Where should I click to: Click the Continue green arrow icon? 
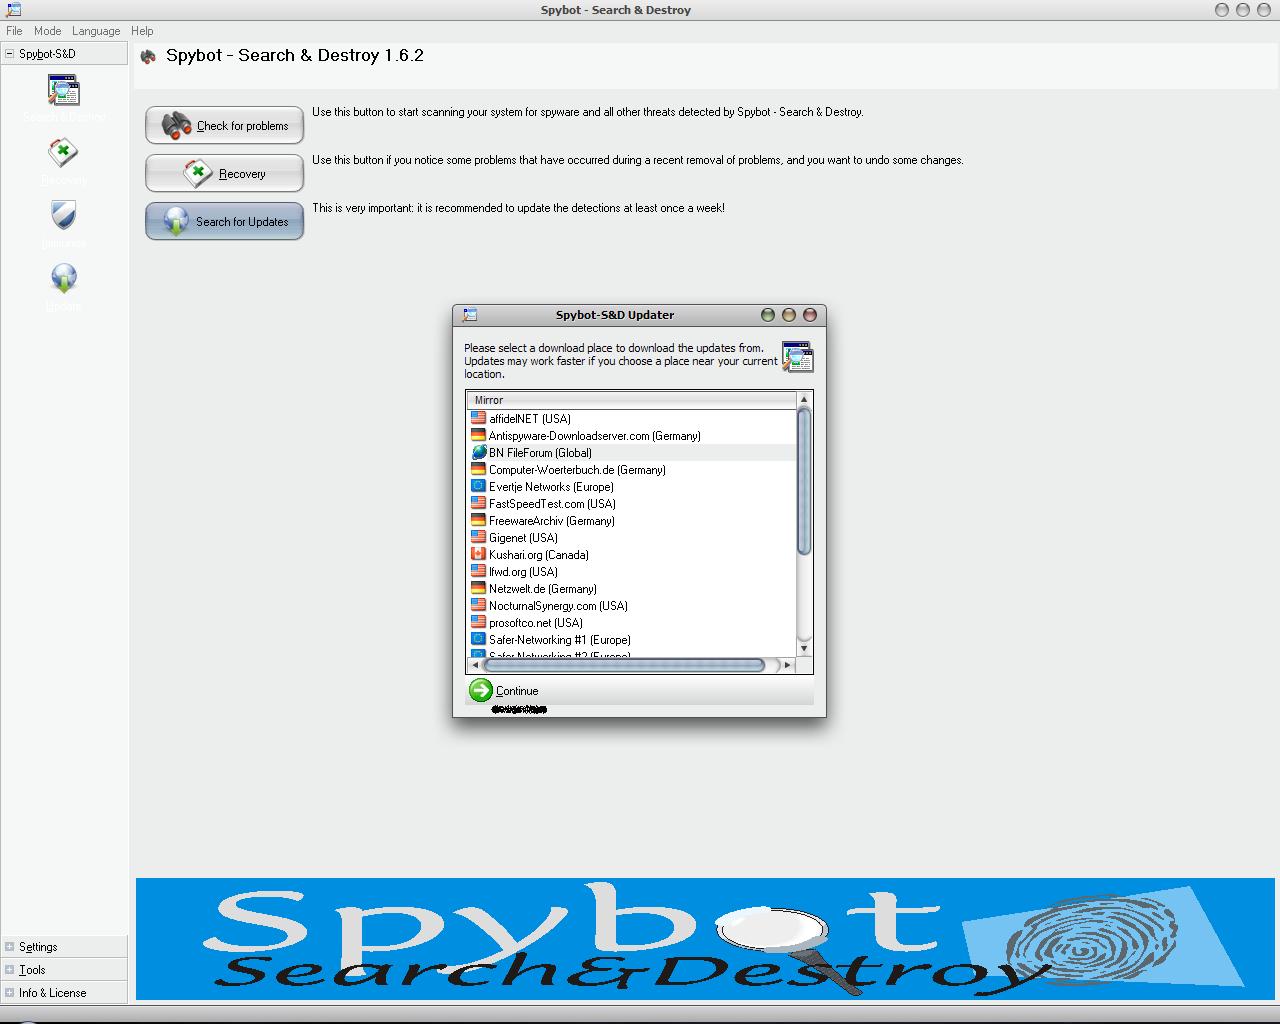481,690
